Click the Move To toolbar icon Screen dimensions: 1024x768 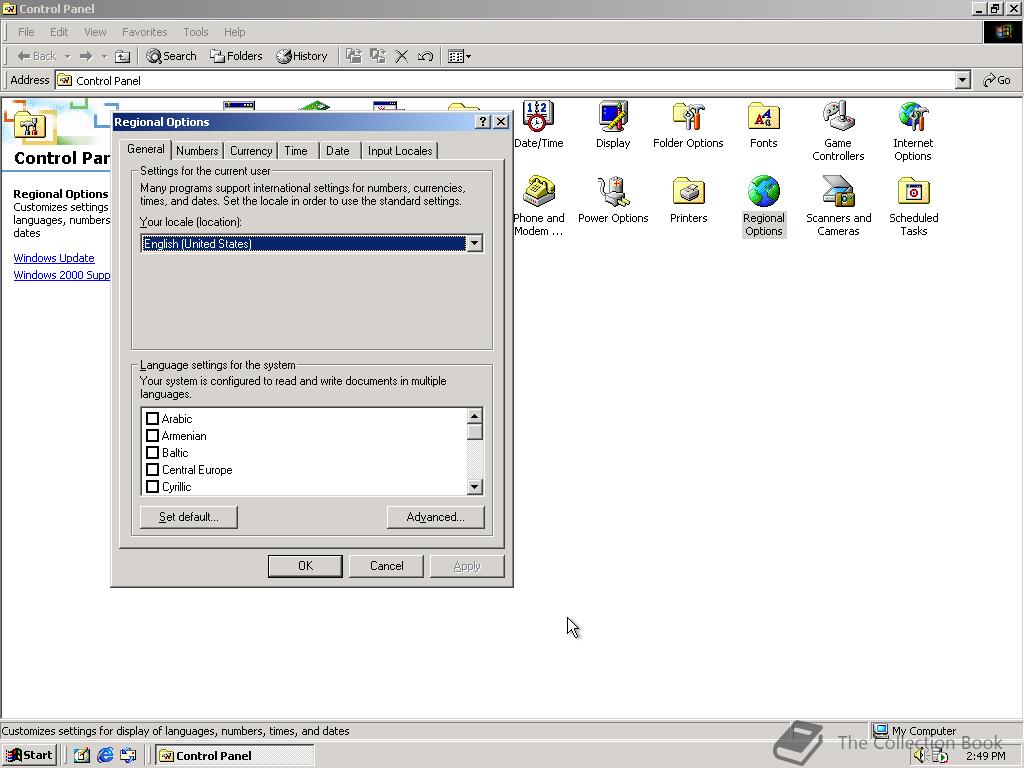point(353,56)
